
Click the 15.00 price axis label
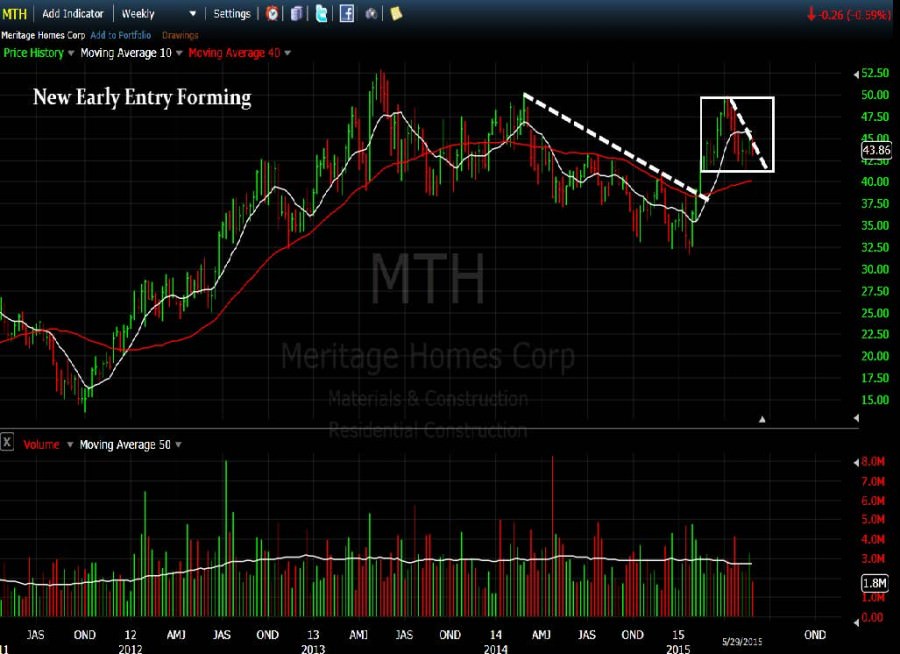tap(875, 400)
